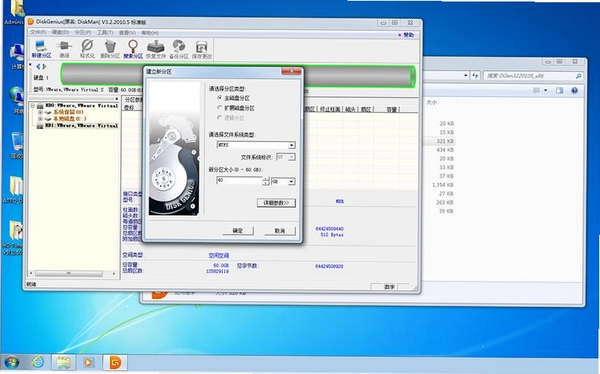Select the 321 KB file row in Explorer
600x374 pixels.
point(440,141)
